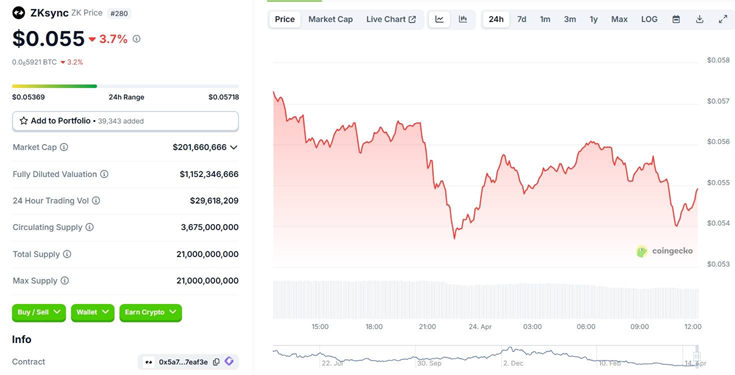Open the Live Chart tab
Viewport: 735px width, 375px height.
coord(391,19)
